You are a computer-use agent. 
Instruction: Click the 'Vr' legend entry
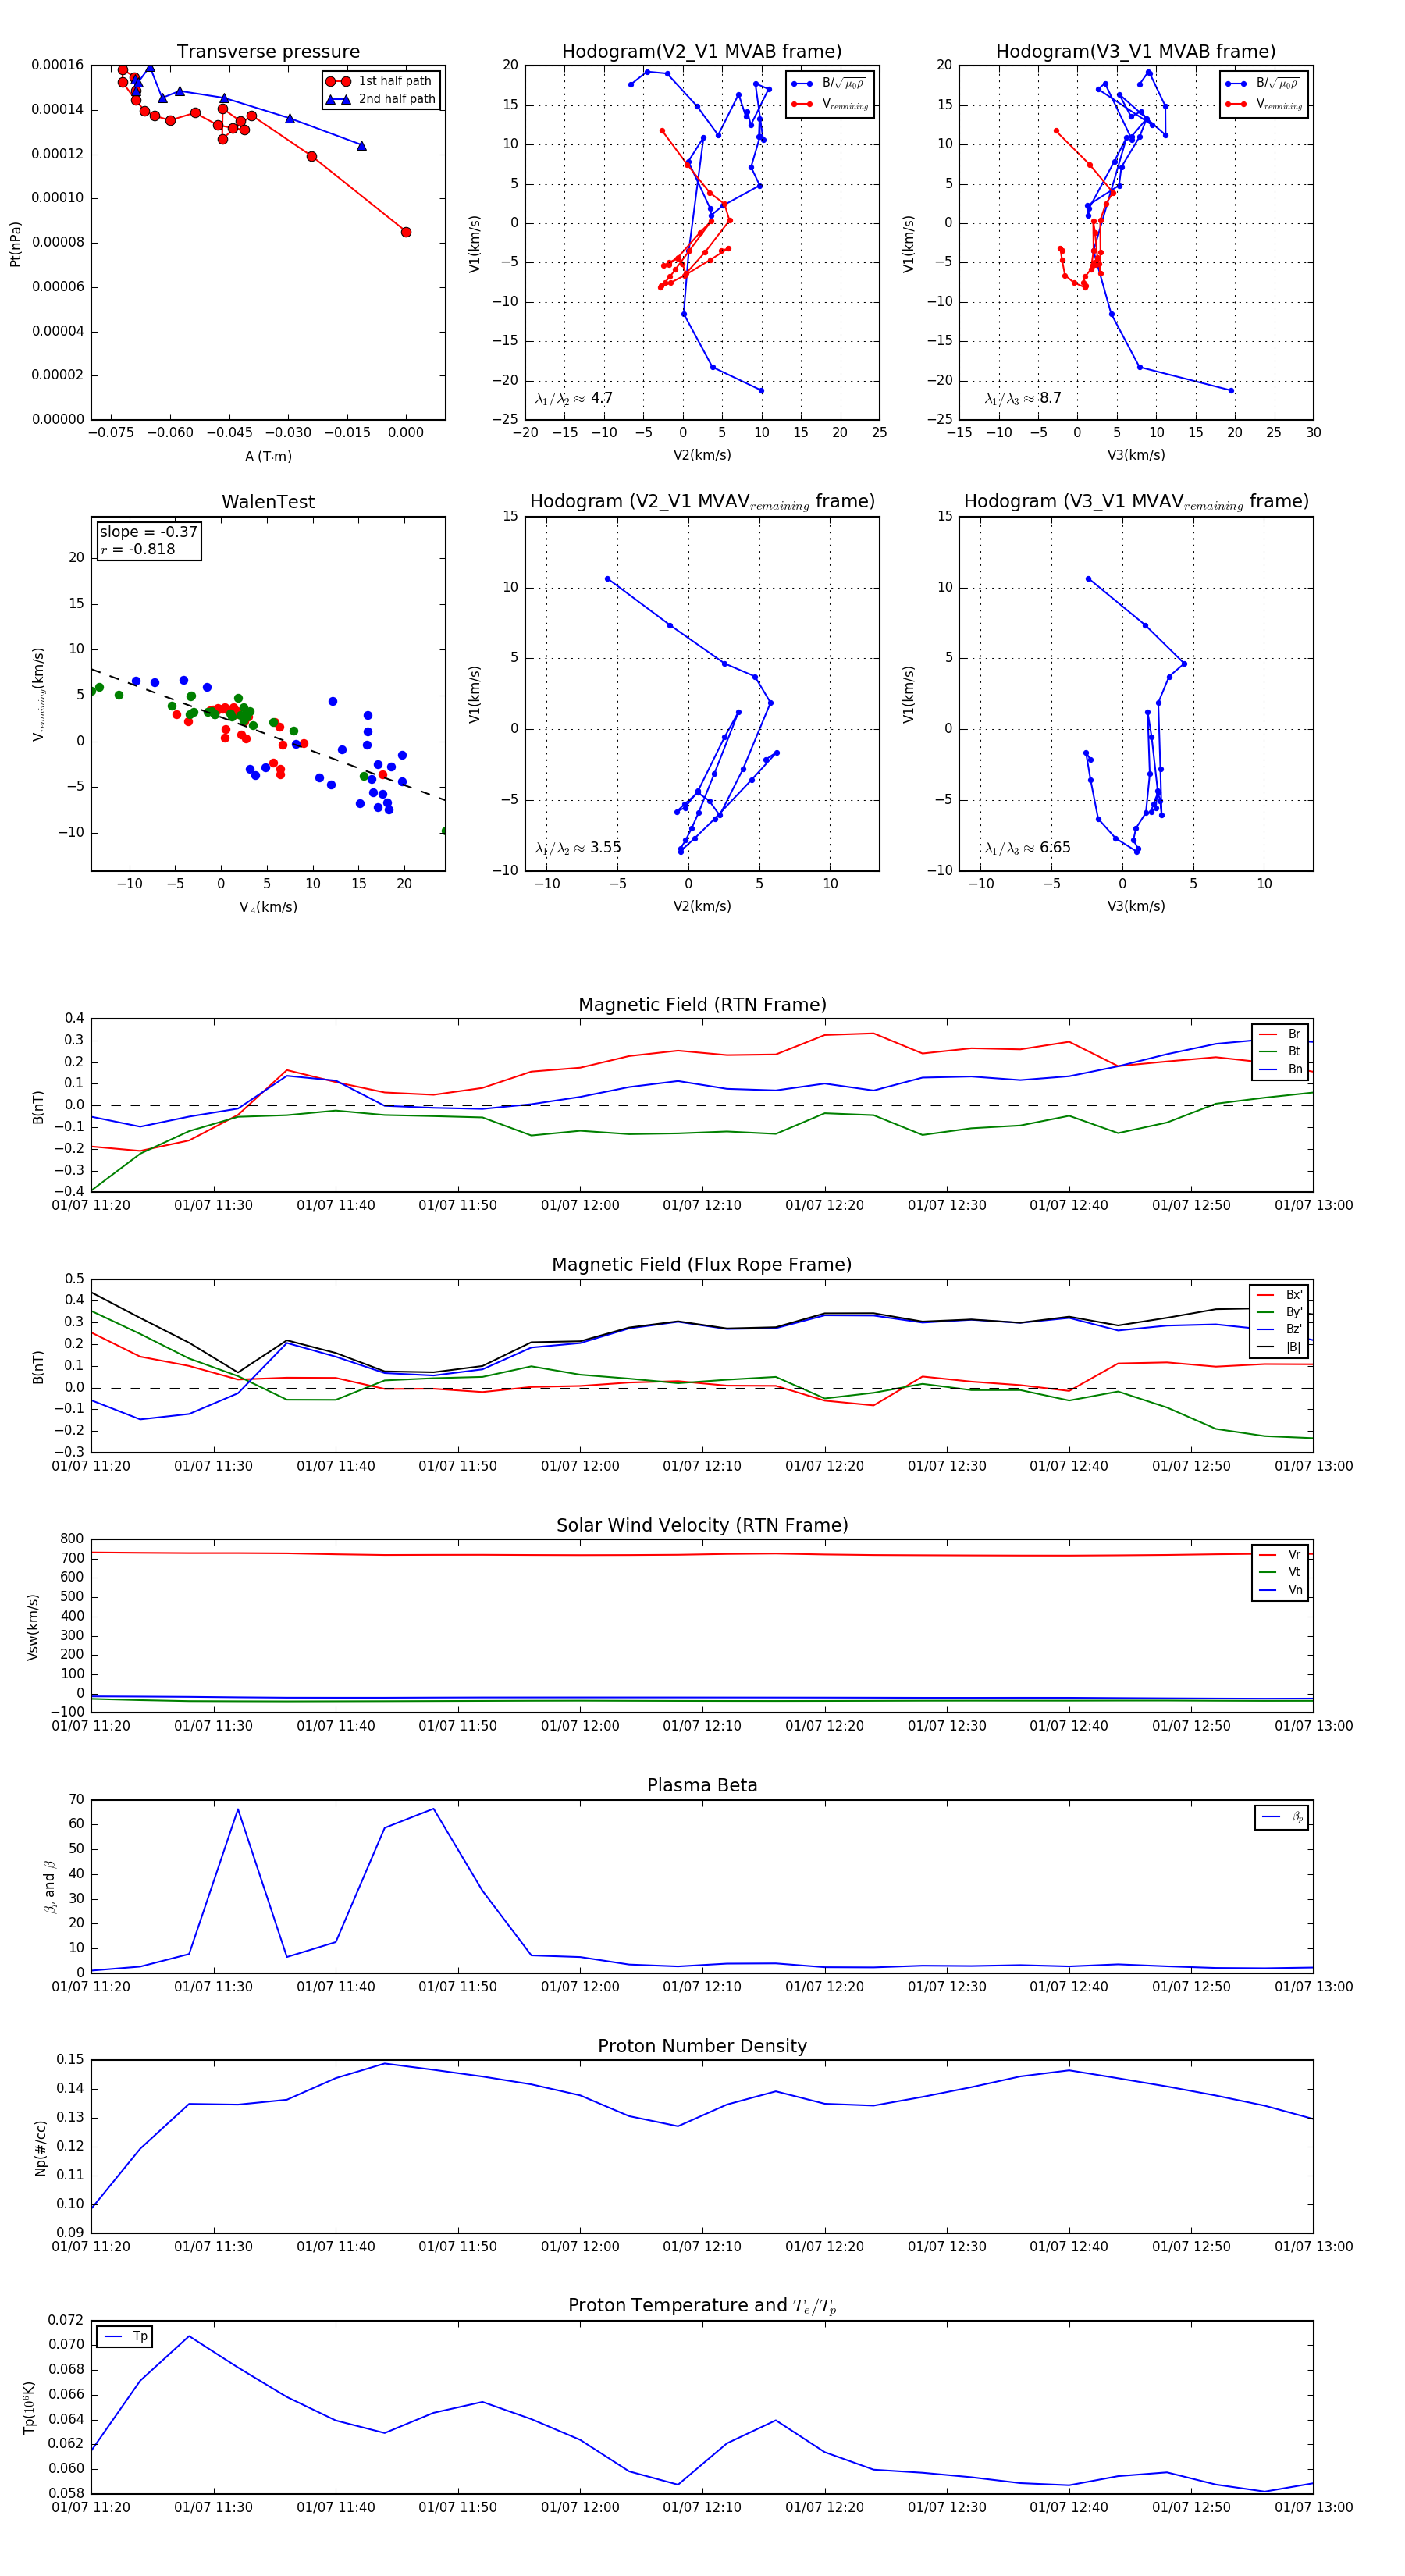(x=1281, y=1555)
